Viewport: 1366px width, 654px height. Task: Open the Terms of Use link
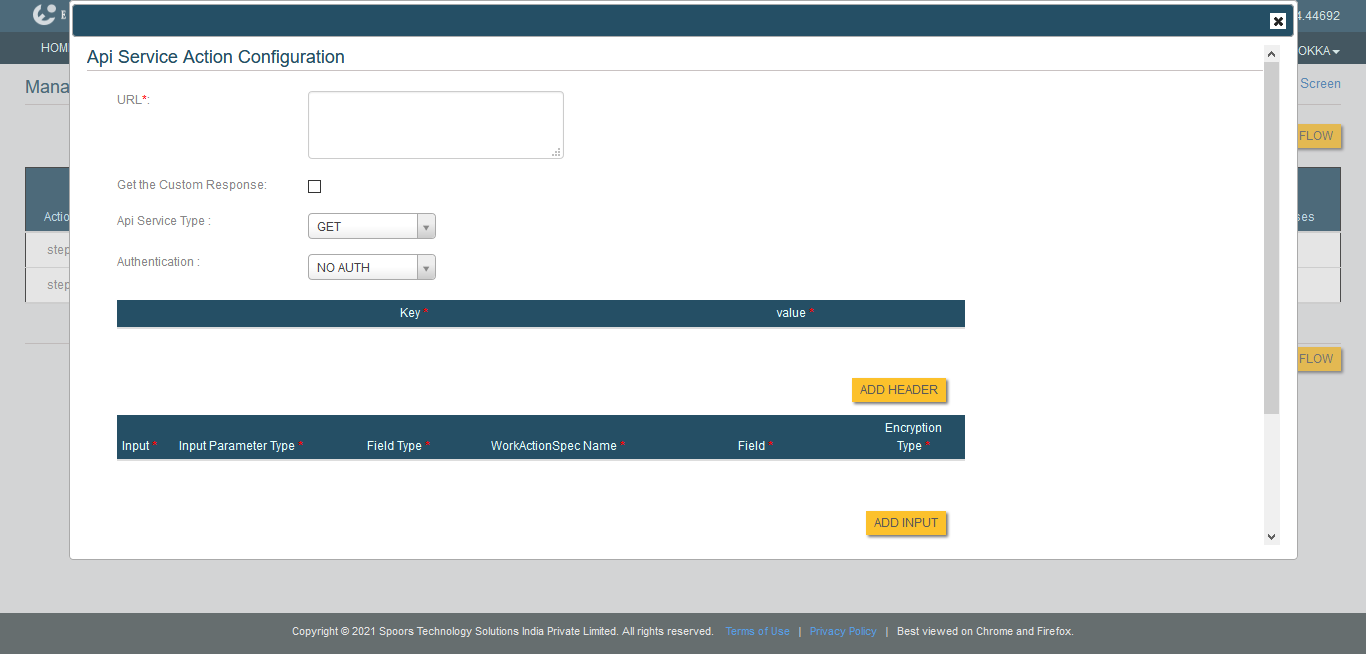[x=757, y=632]
